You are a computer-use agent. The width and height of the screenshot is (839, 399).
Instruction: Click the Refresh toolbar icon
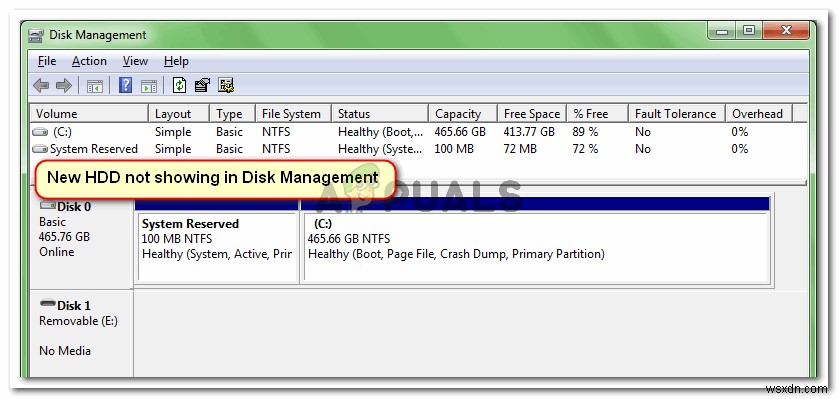[179, 85]
